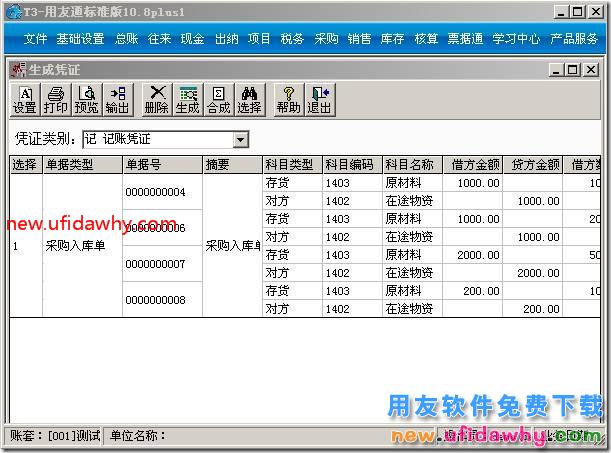611x453 pixels.
Task: Open 帮助 (Help) from the toolbar
Action: 289,100
